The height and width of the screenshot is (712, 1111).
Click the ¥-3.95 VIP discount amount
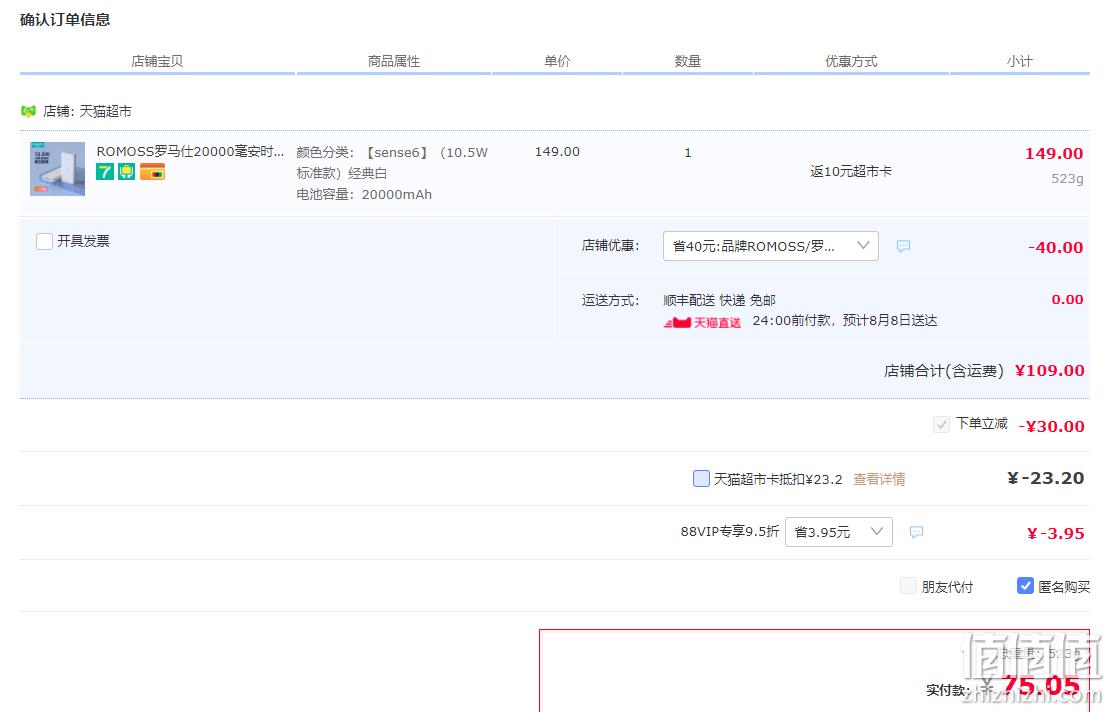1056,533
